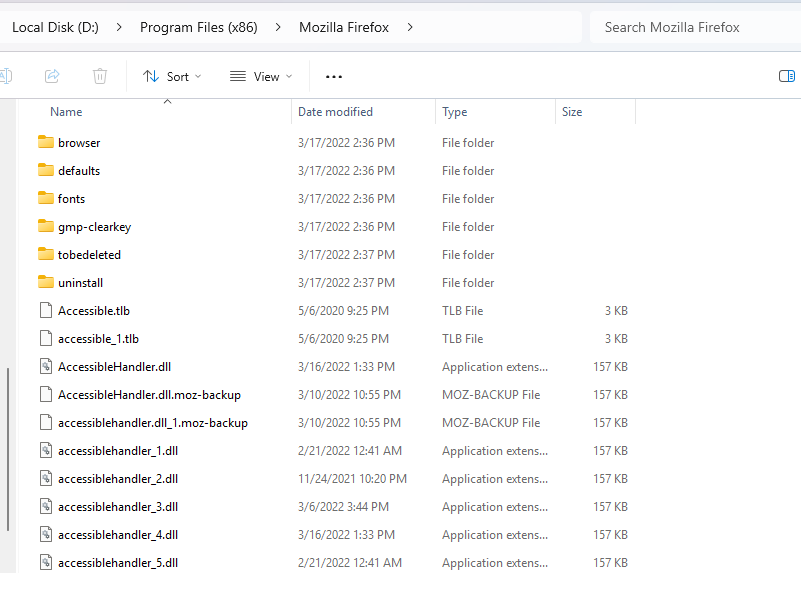Click "Application extens..." type for AccessibleHandler.dll
Screen dimensions: 801x596
[495, 367]
